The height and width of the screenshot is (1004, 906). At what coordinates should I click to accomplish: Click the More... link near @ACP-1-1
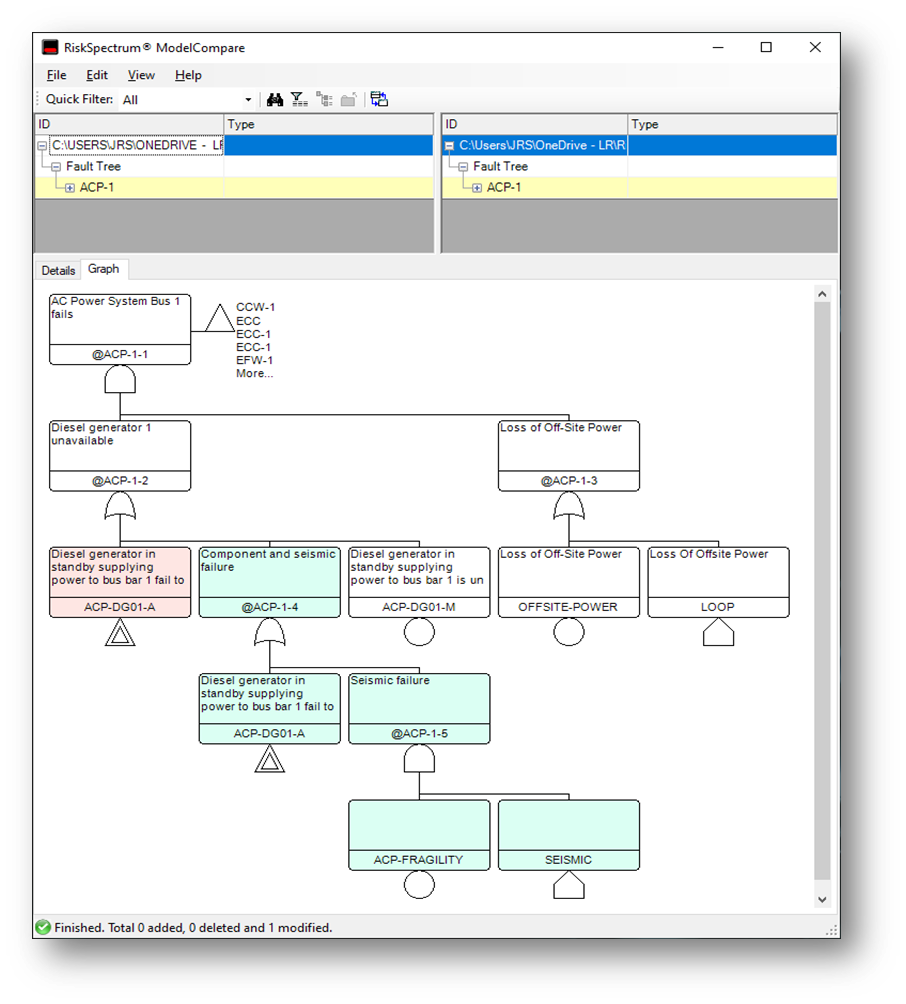(x=254, y=374)
